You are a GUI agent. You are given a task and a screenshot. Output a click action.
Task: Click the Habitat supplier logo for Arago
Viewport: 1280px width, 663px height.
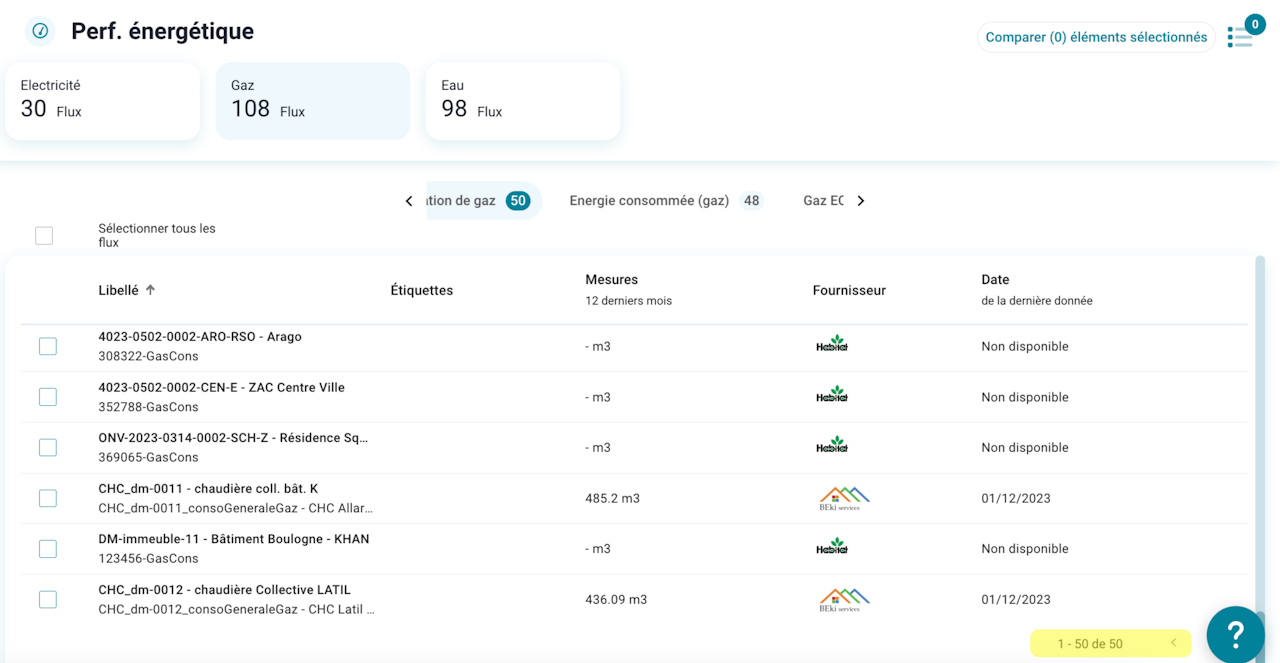[831, 345]
